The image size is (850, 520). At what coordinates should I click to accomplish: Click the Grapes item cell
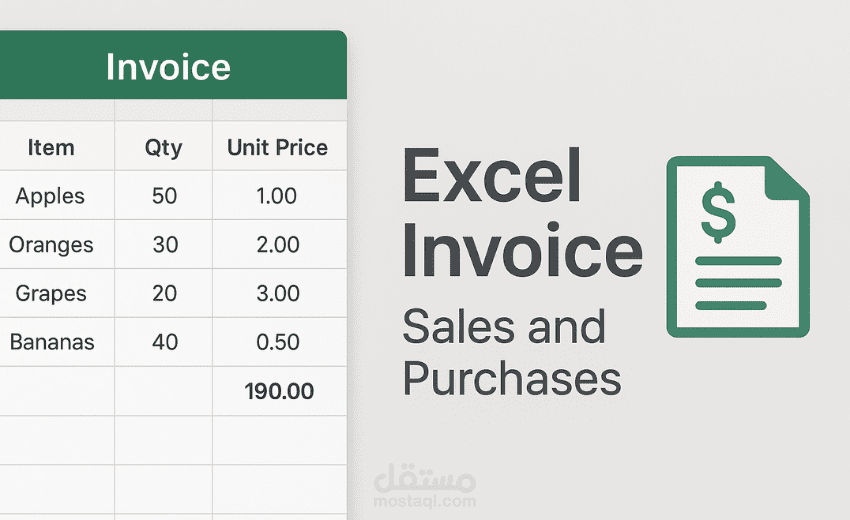pyautogui.click(x=57, y=293)
